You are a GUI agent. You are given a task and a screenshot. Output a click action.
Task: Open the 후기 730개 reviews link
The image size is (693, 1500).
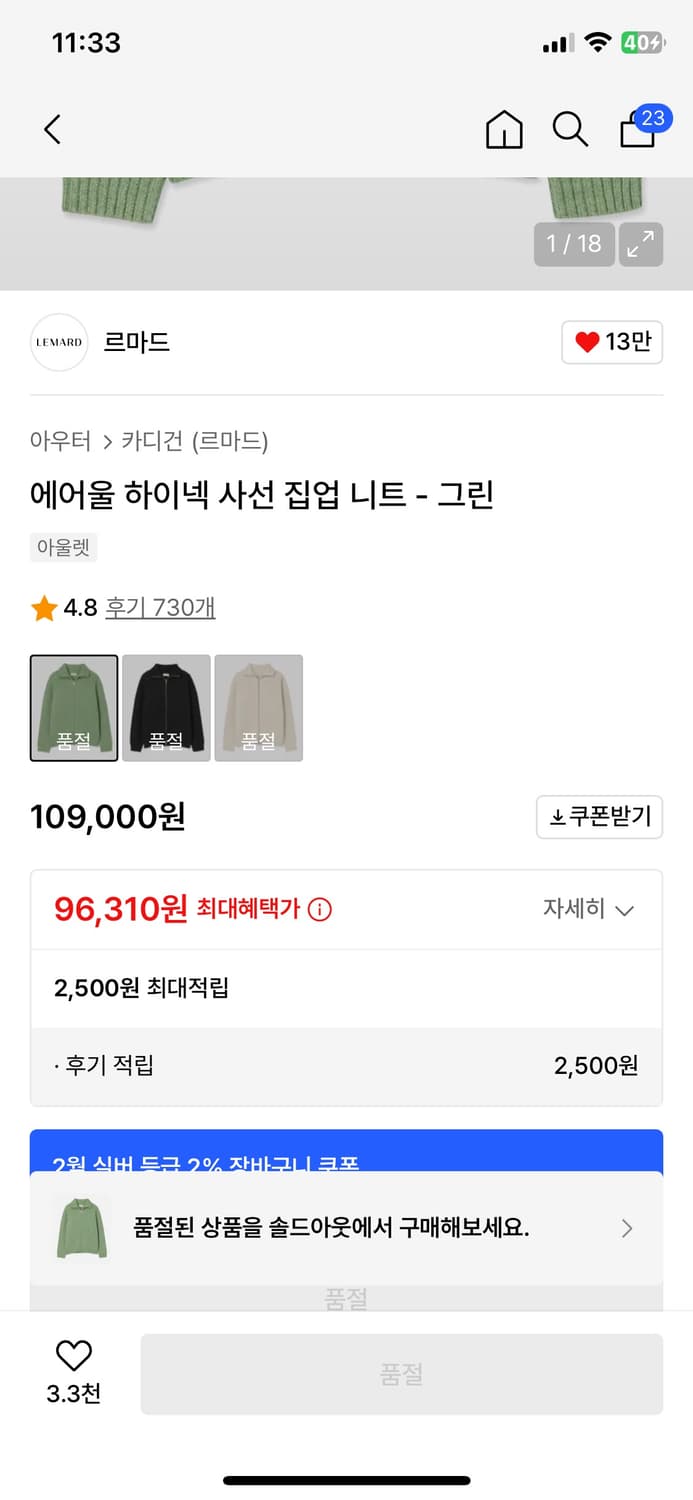[x=160, y=607]
